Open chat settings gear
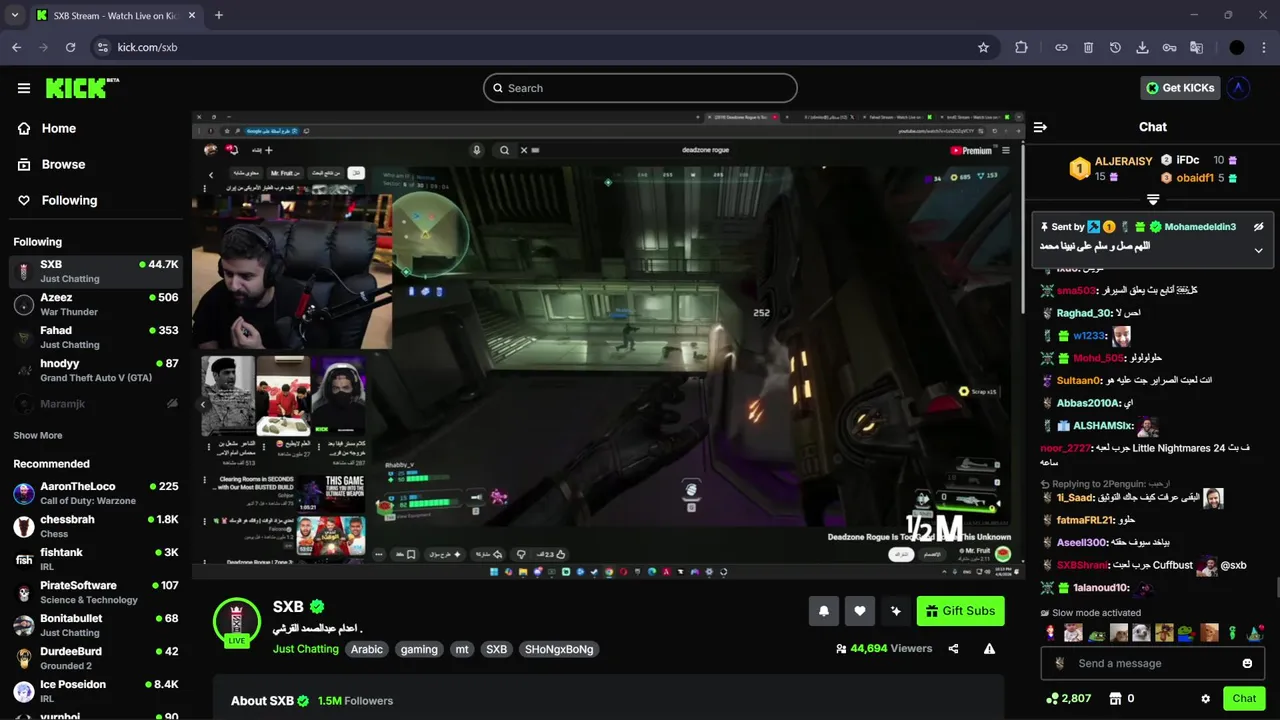 tap(1206, 699)
